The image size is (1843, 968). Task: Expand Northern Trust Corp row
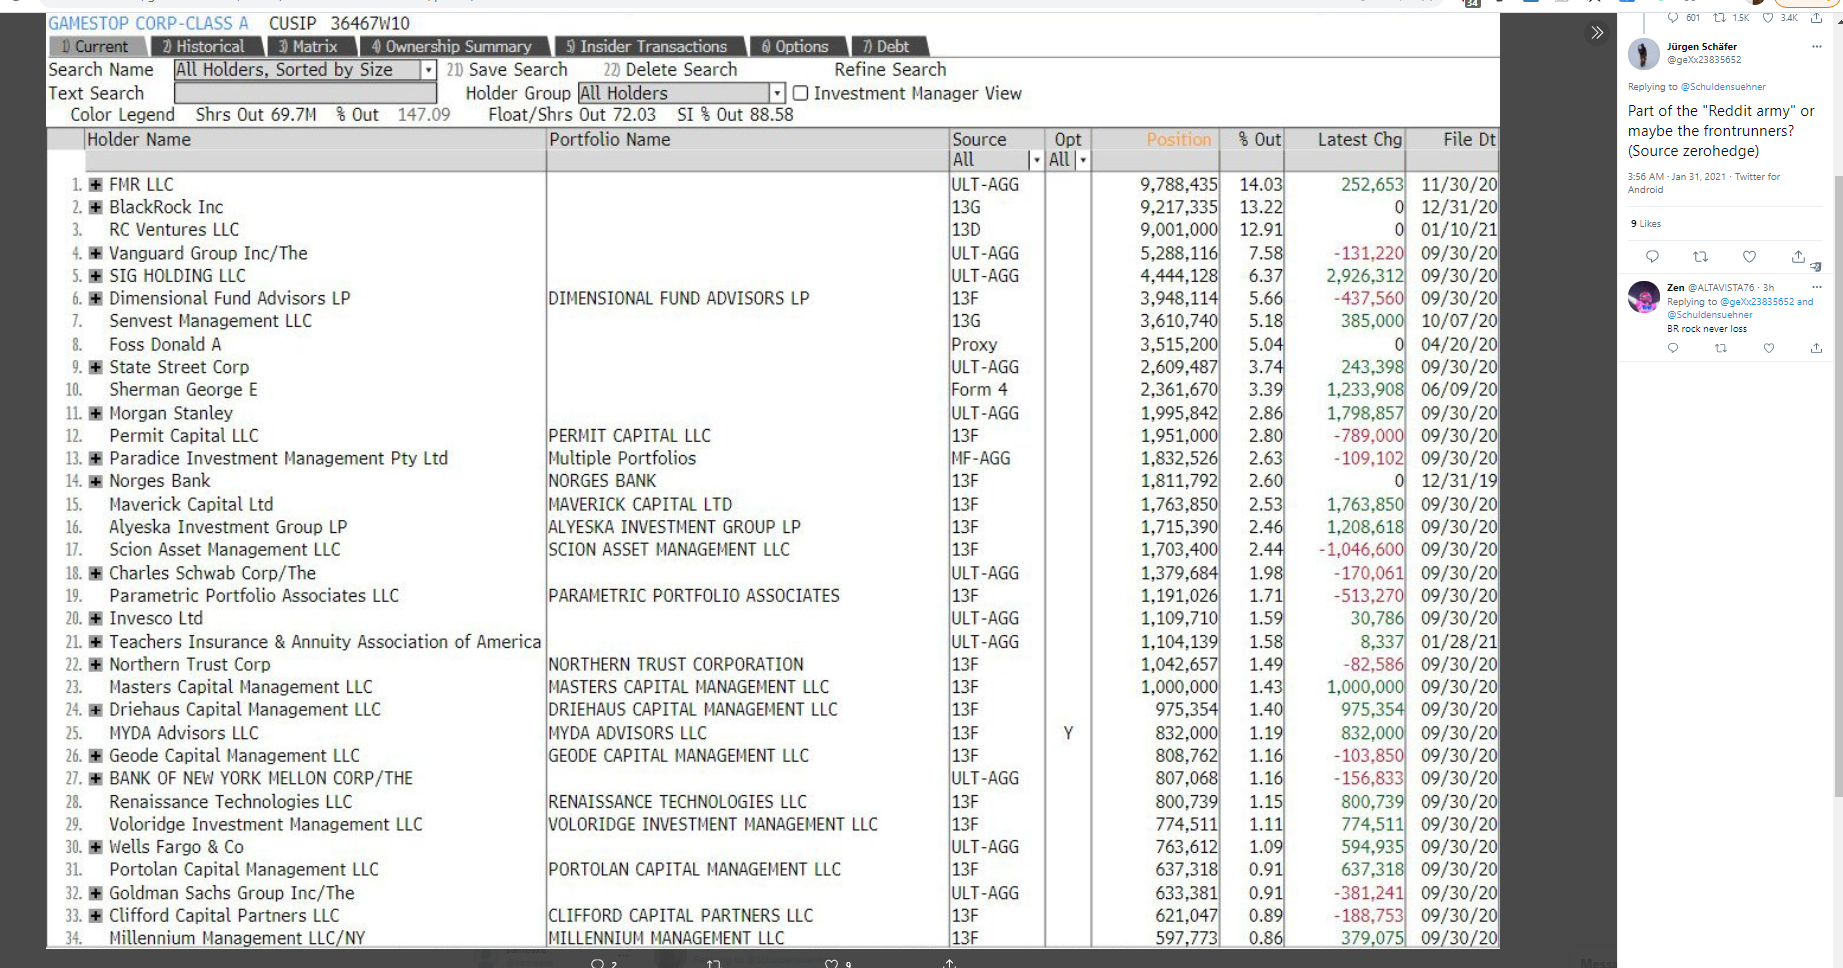96,665
